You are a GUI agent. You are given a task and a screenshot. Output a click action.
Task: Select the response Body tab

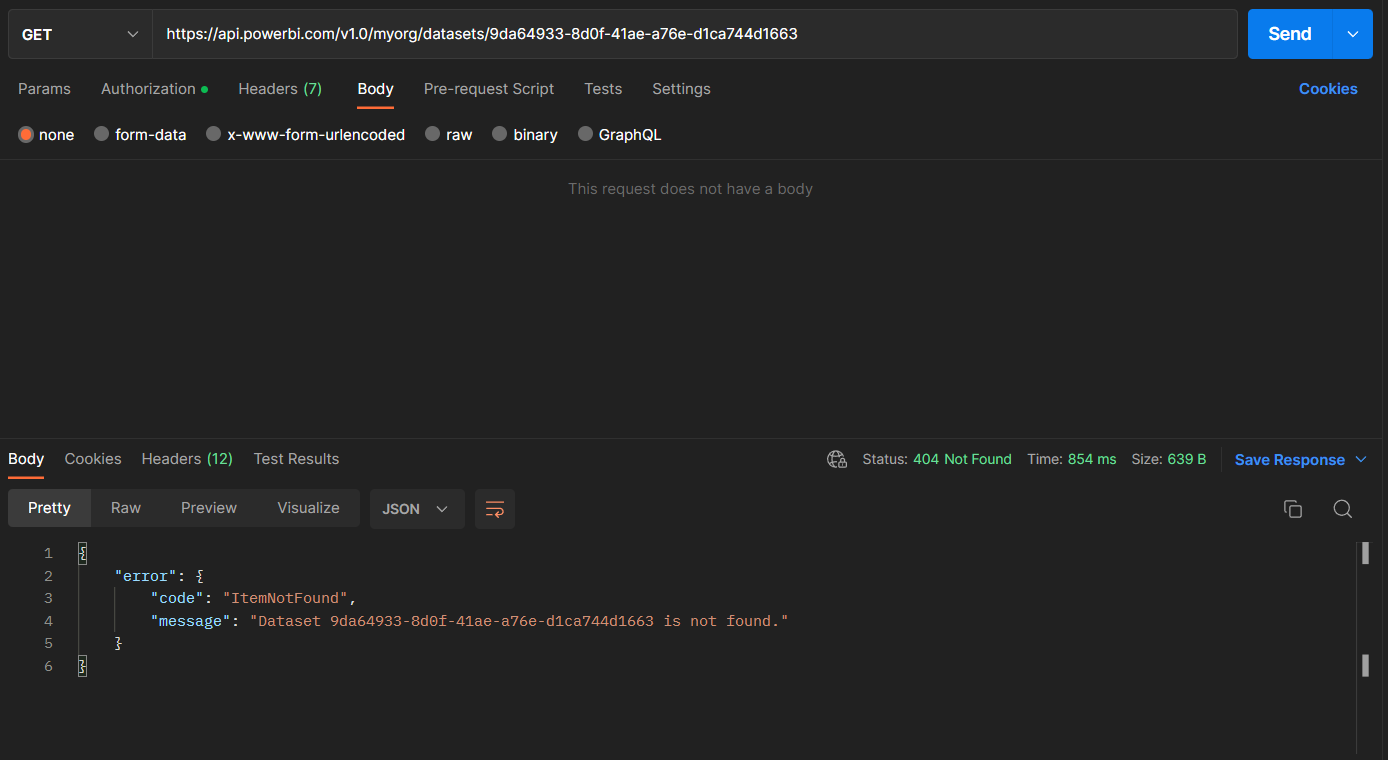(x=26, y=459)
